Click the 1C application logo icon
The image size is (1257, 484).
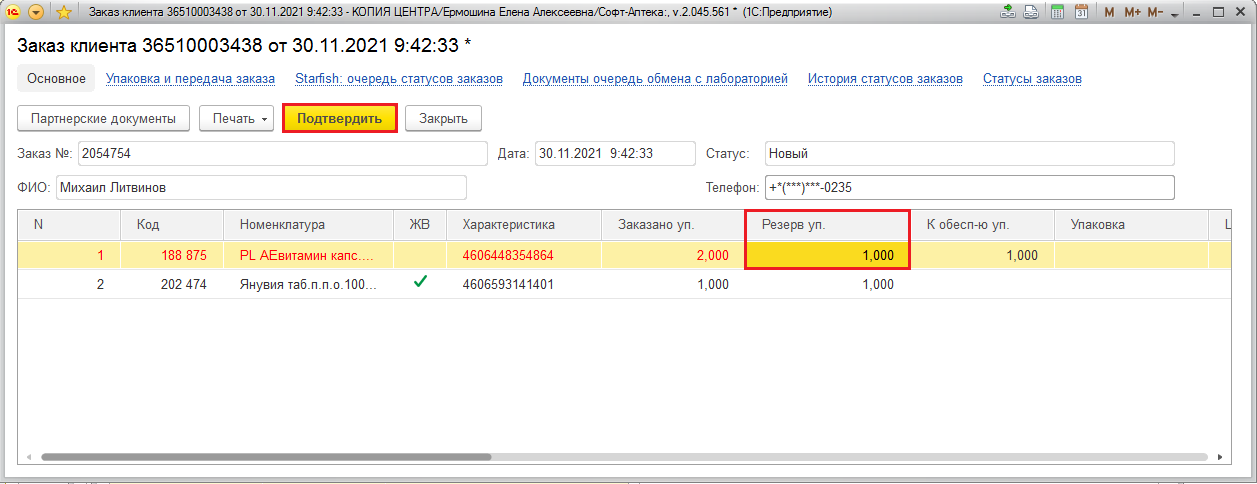click(13, 13)
